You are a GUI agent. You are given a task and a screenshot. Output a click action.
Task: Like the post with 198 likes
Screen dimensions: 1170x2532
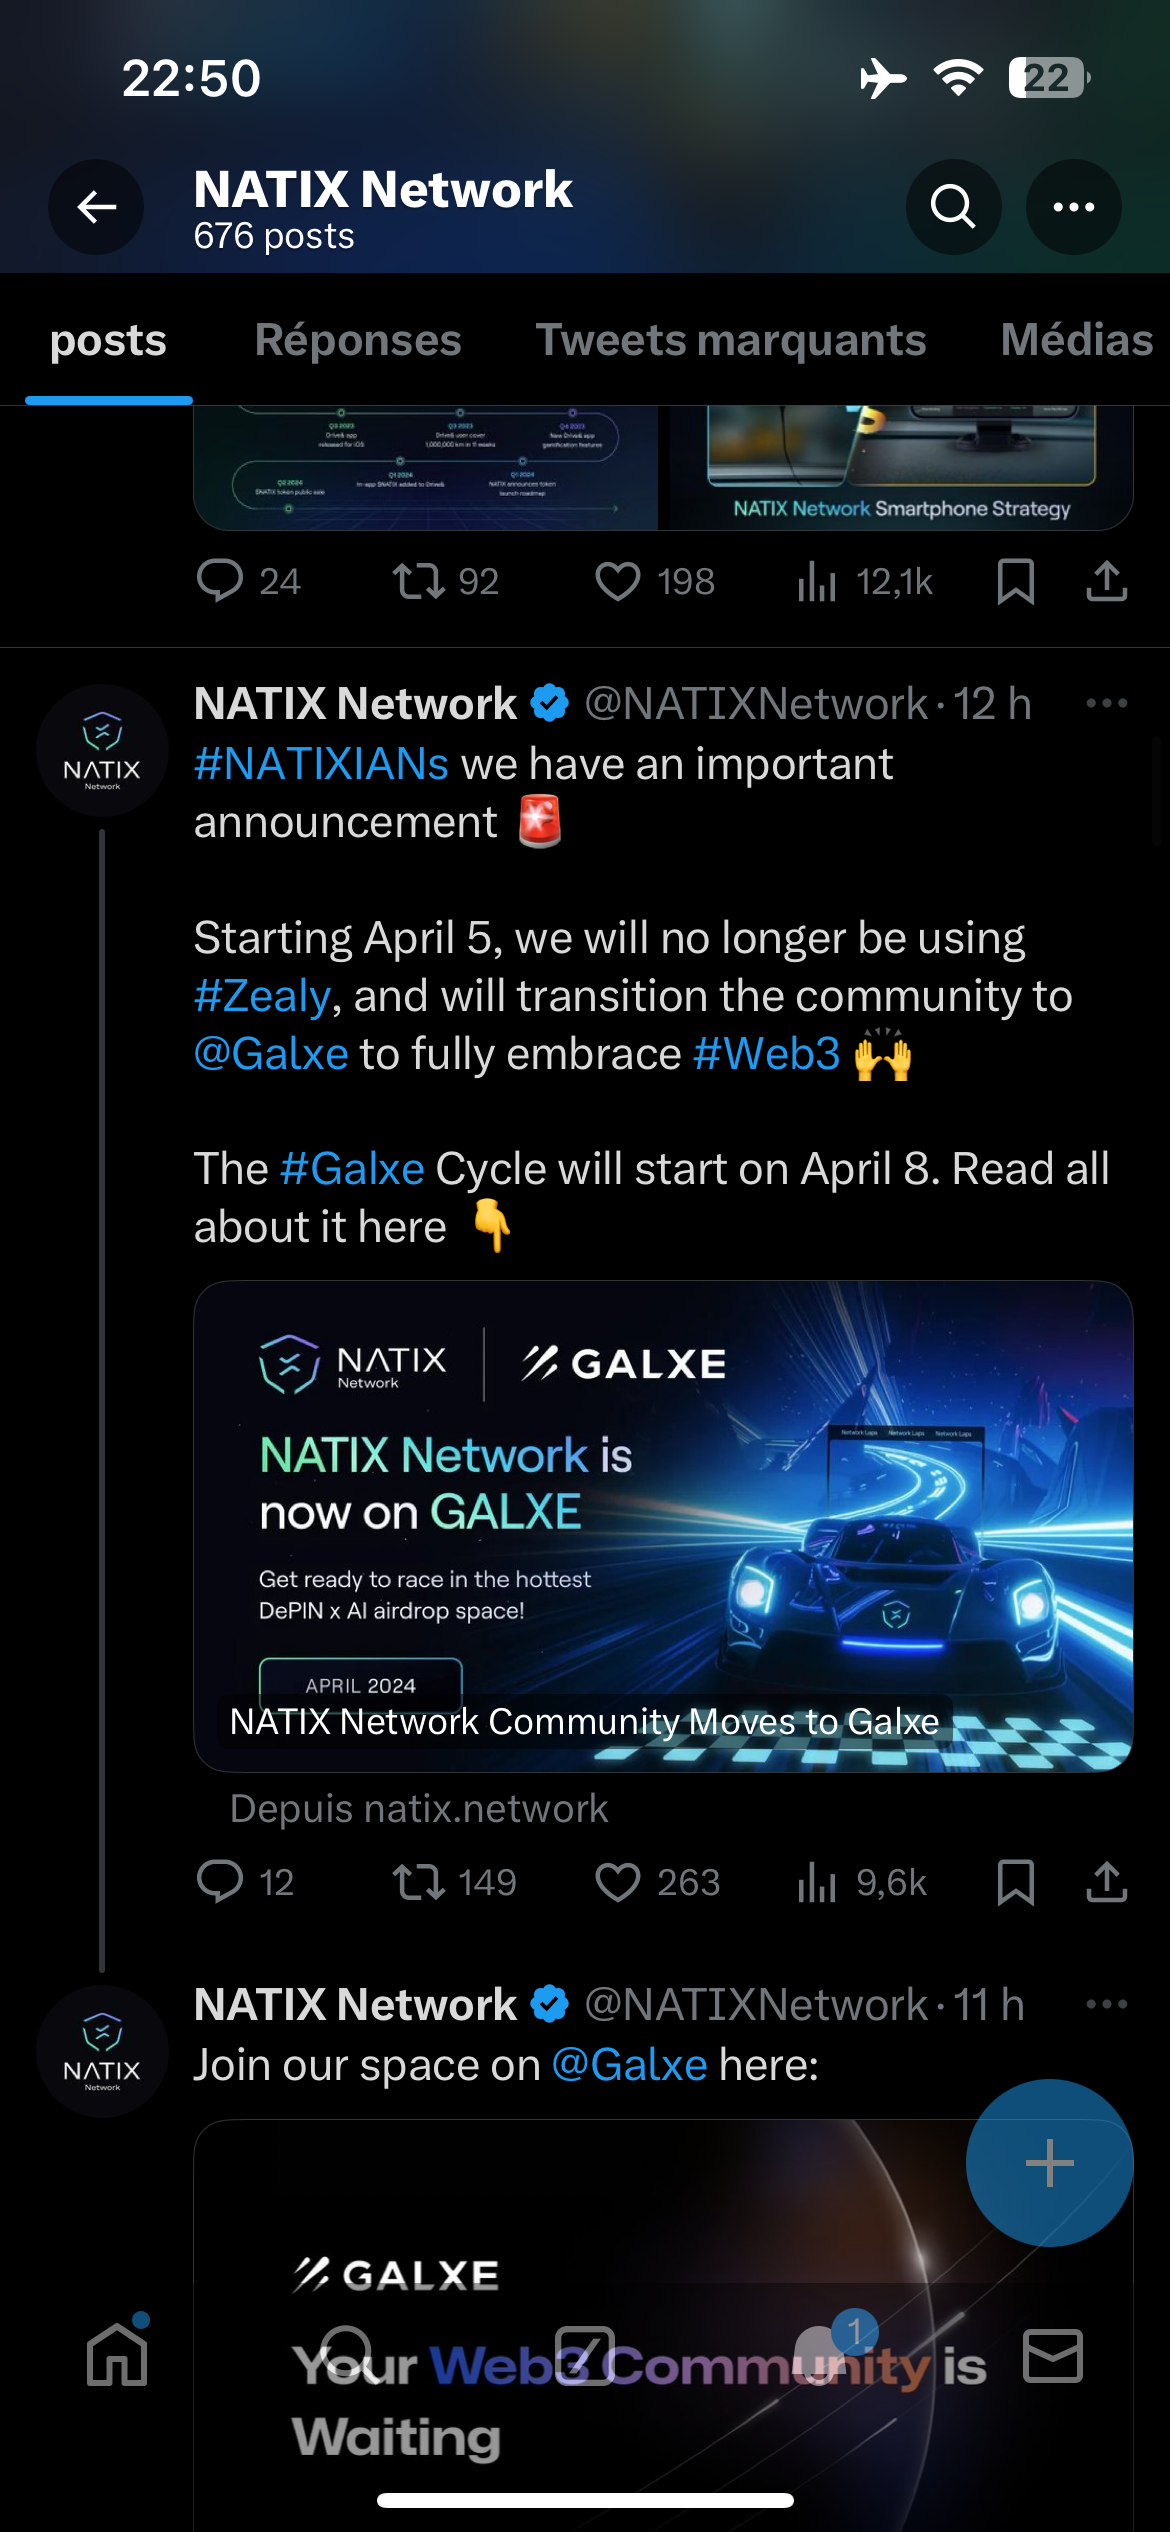point(618,581)
